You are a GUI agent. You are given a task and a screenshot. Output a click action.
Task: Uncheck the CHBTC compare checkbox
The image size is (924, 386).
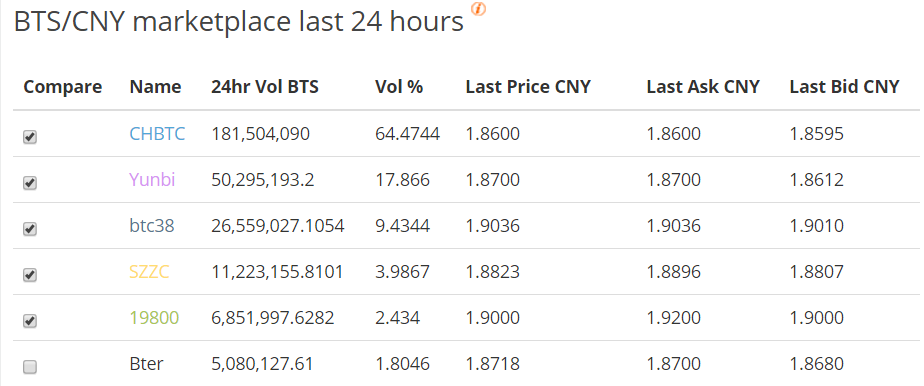click(x=29, y=137)
